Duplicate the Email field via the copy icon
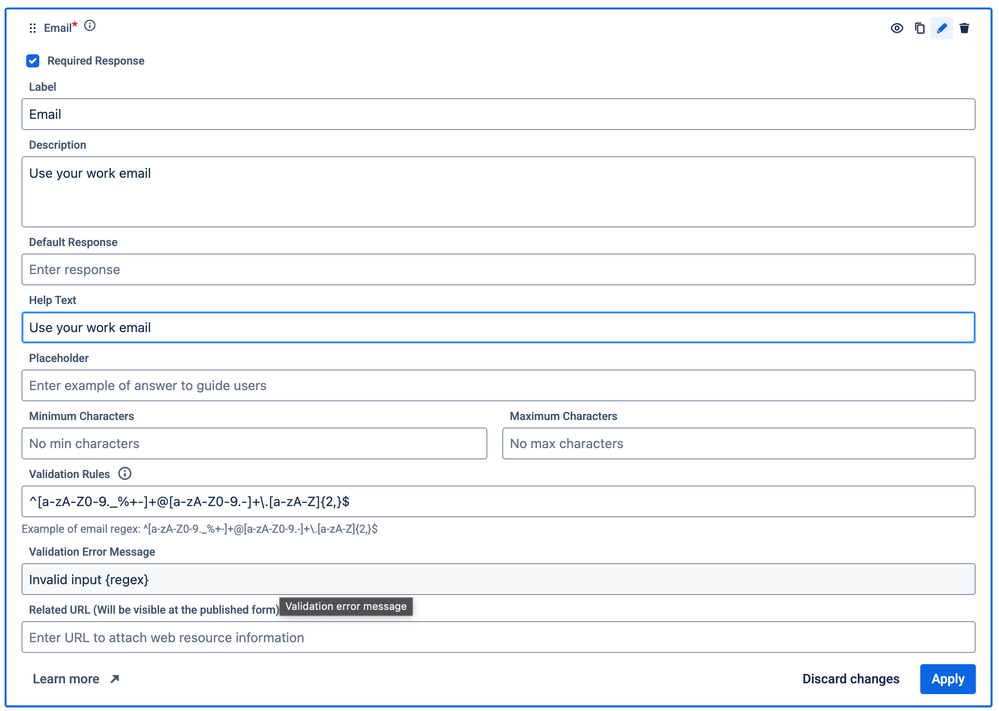Viewport: 999px width, 711px height. (920, 28)
